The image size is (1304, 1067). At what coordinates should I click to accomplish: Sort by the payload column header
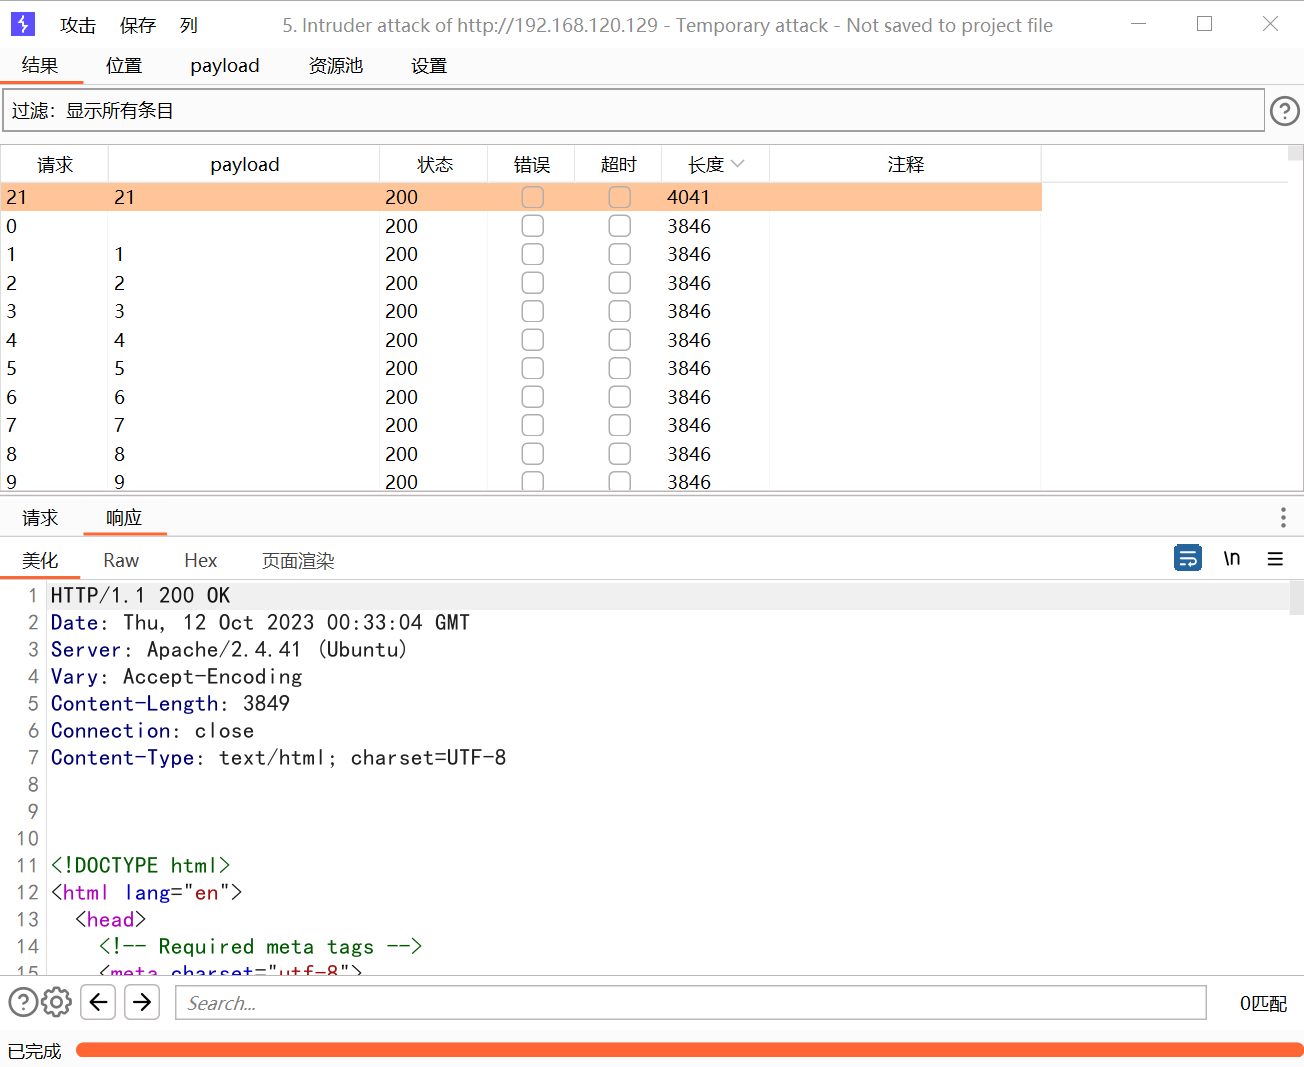click(x=245, y=164)
